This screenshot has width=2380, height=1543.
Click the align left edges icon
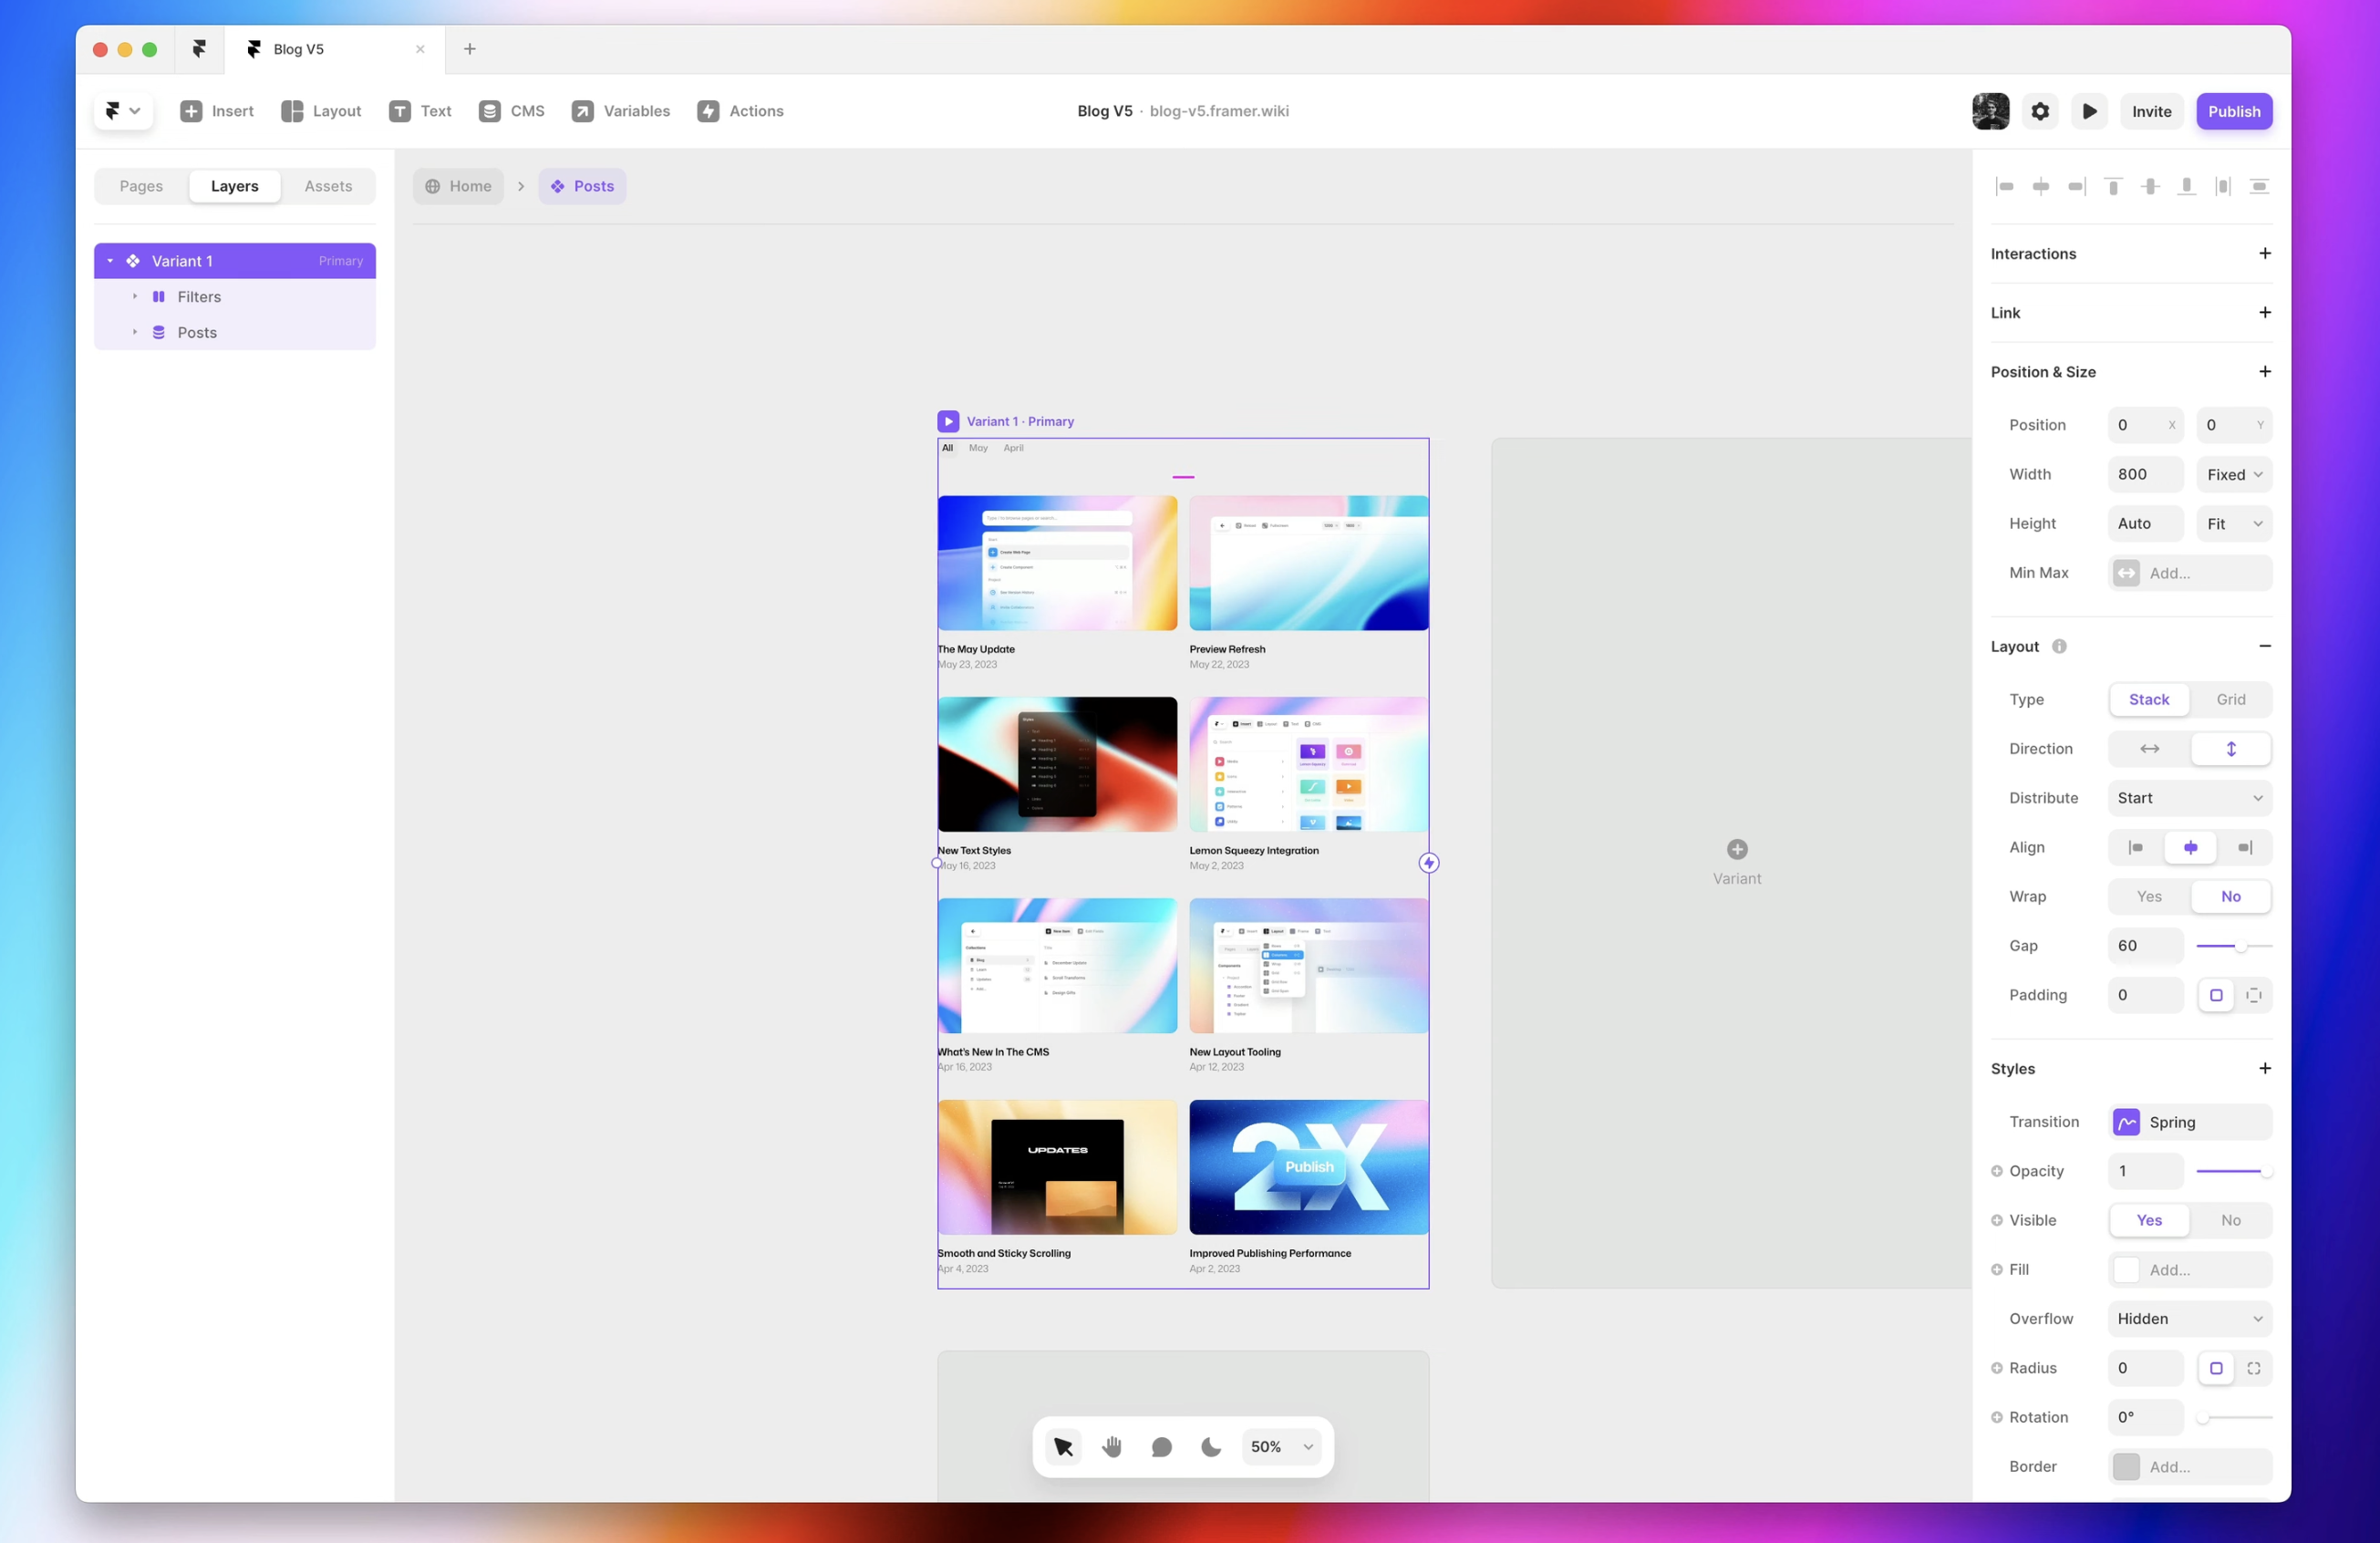pos(2004,186)
